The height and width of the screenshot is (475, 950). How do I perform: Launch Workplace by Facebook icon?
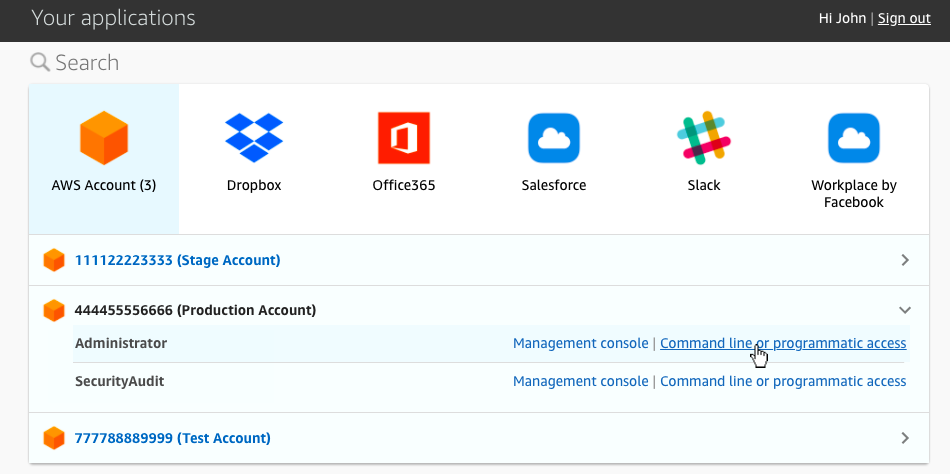pyautogui.click(x=853, y=138)
